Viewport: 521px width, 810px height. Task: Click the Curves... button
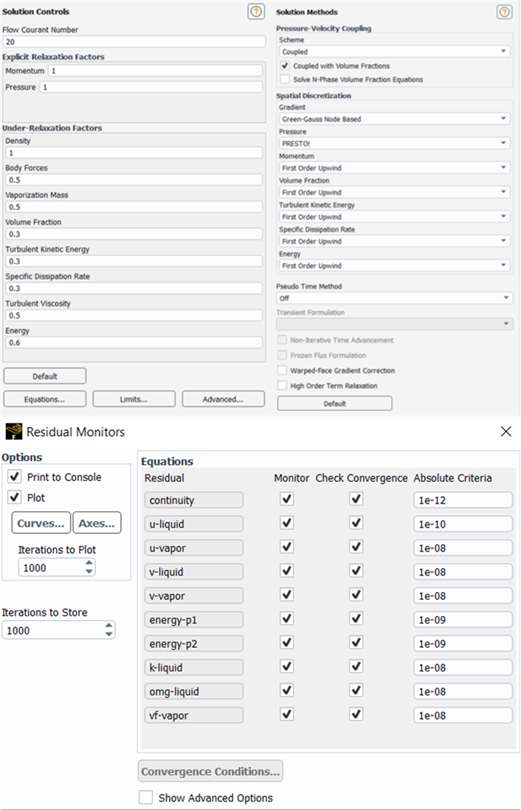click(41, 523)
